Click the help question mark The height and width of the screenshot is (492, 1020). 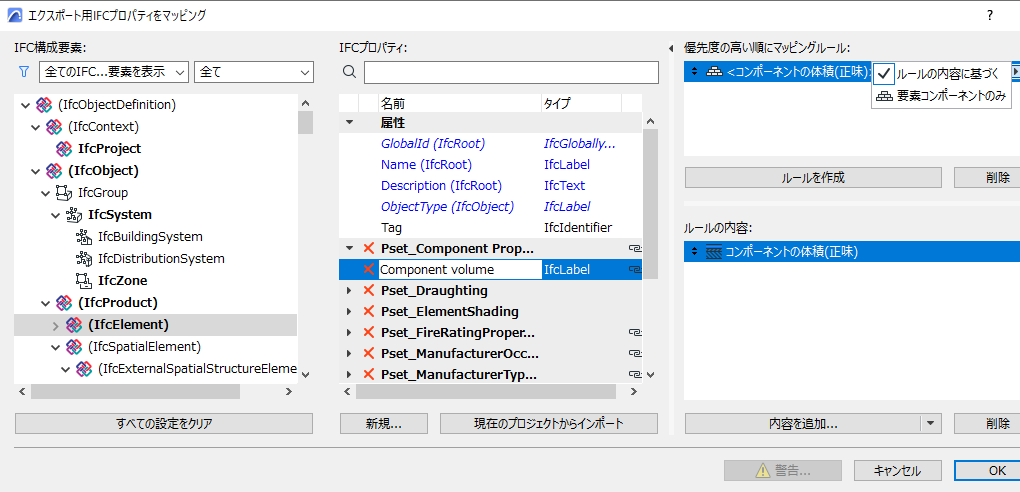[990, 16]
